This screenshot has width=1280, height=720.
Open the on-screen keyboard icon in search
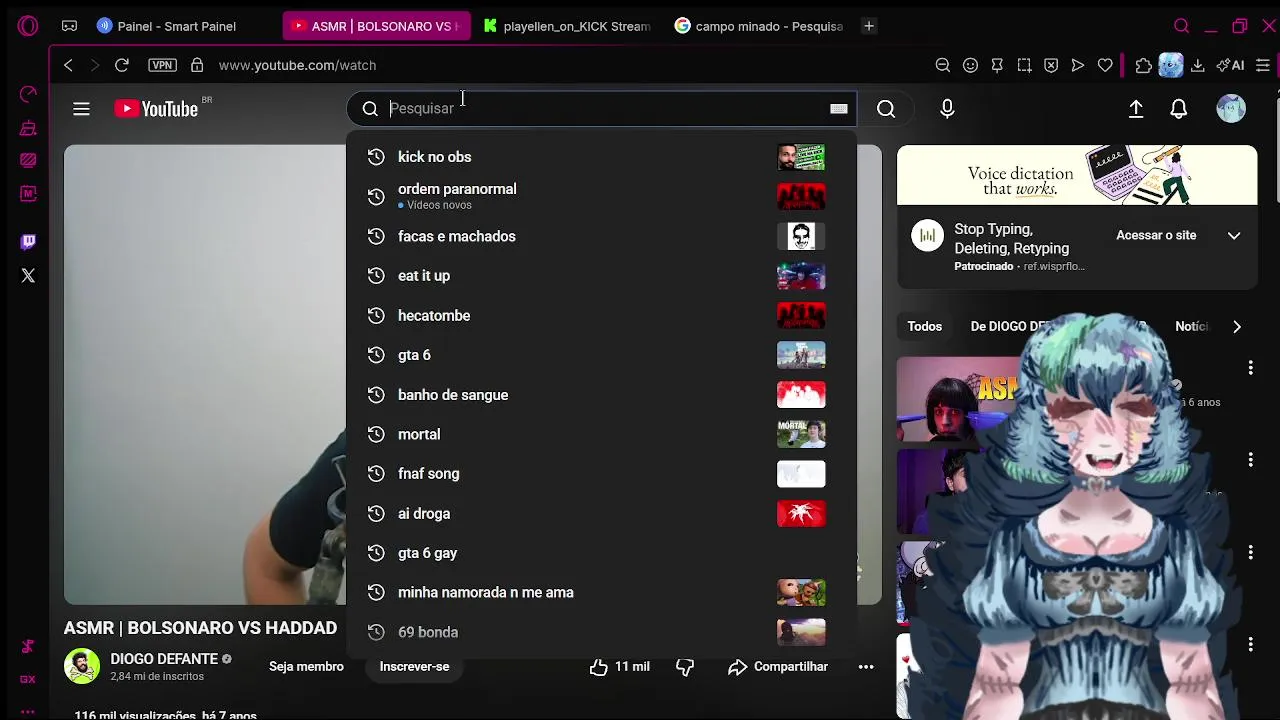coord(839,108)
